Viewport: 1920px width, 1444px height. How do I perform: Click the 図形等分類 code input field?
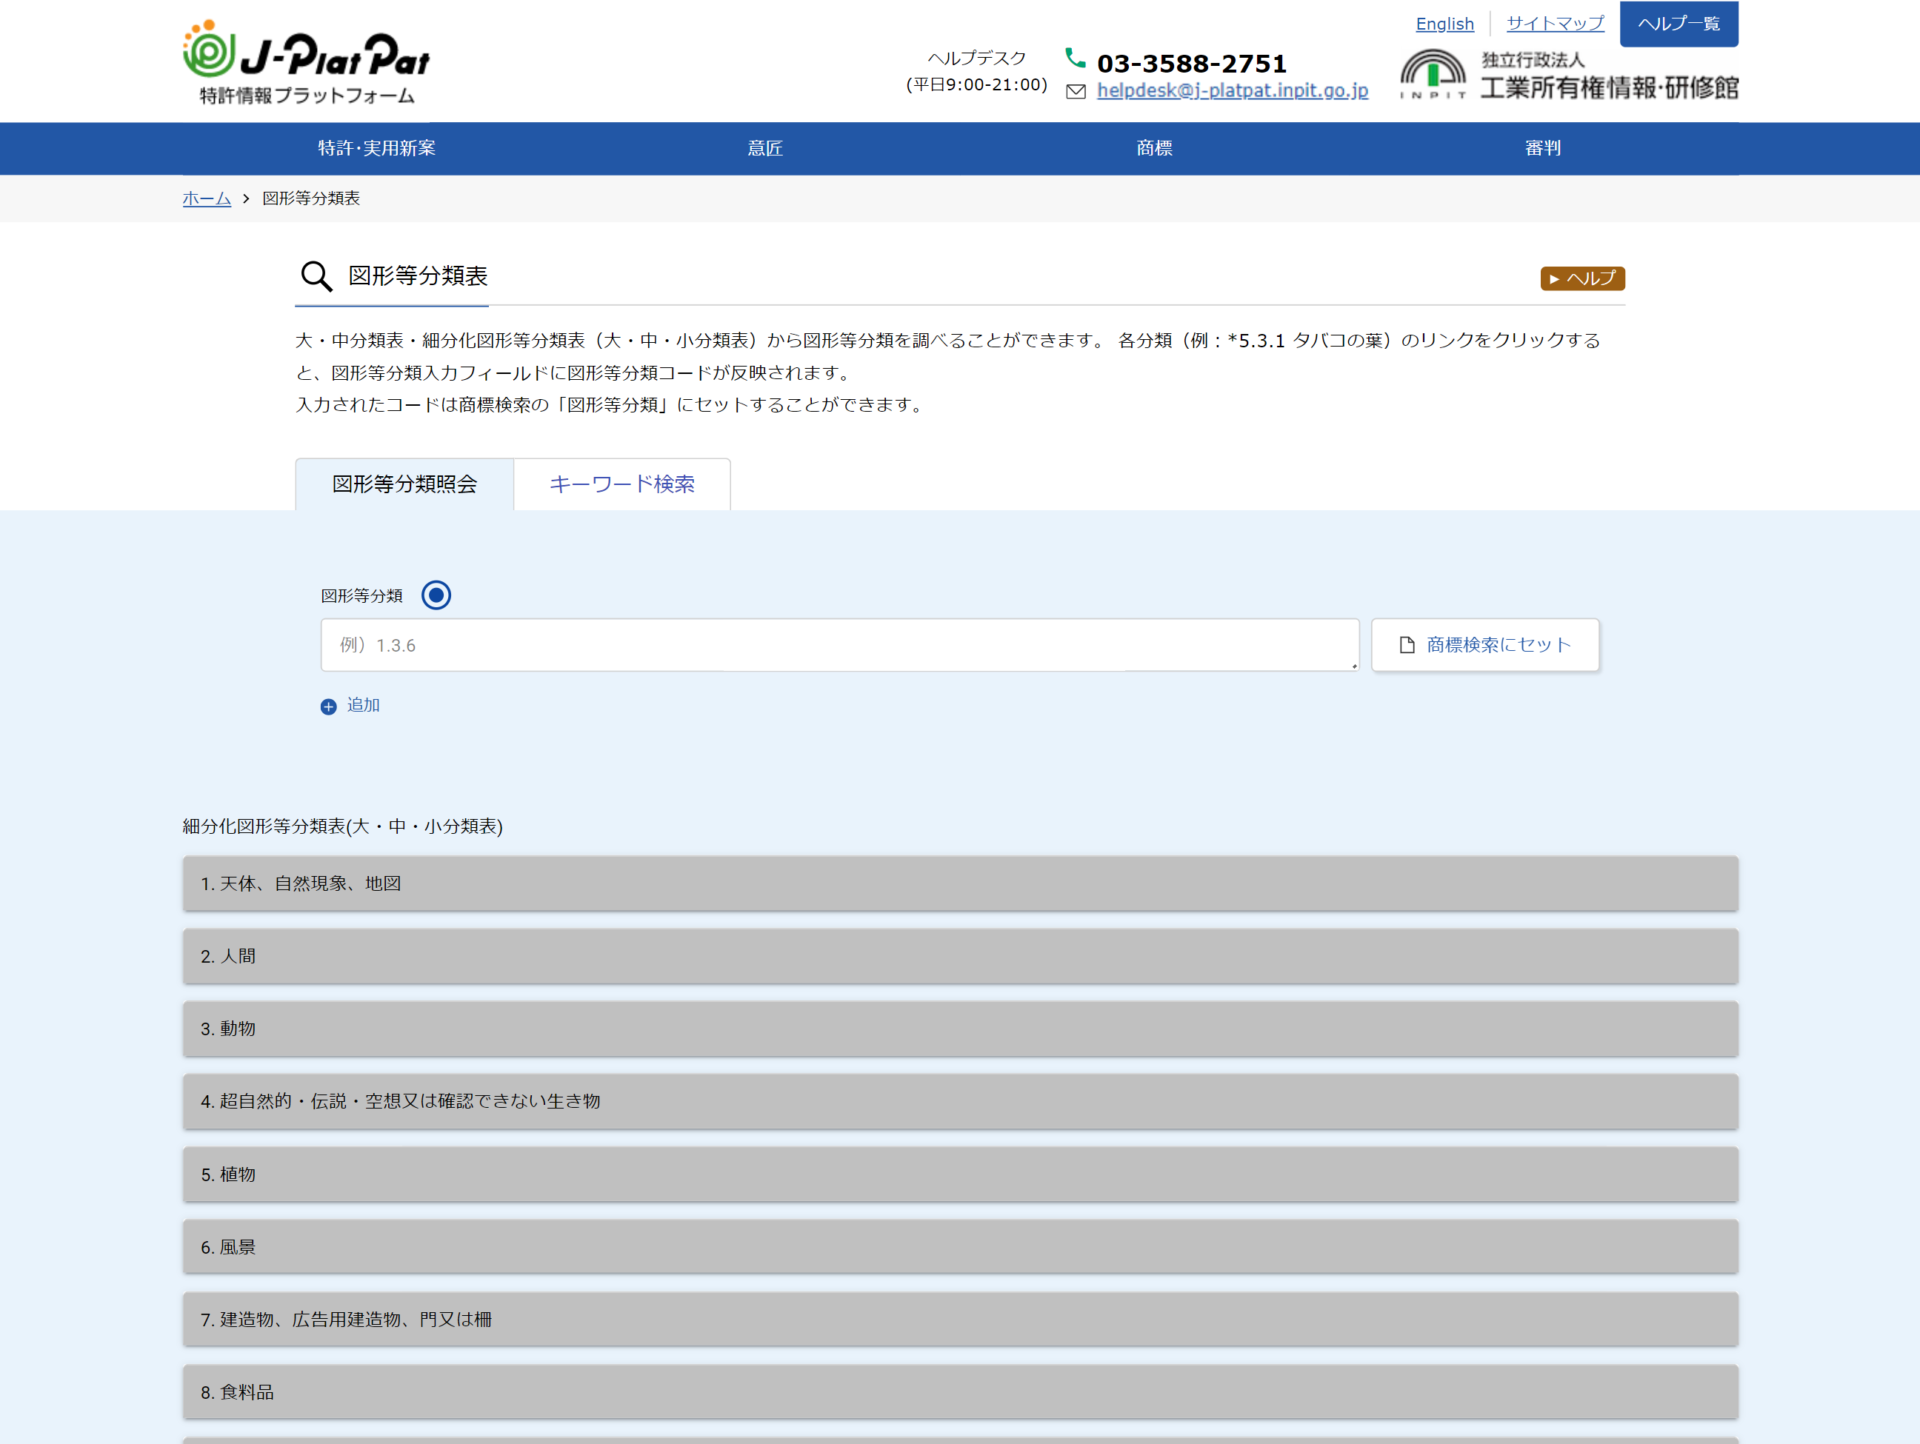tap(839, 645)
